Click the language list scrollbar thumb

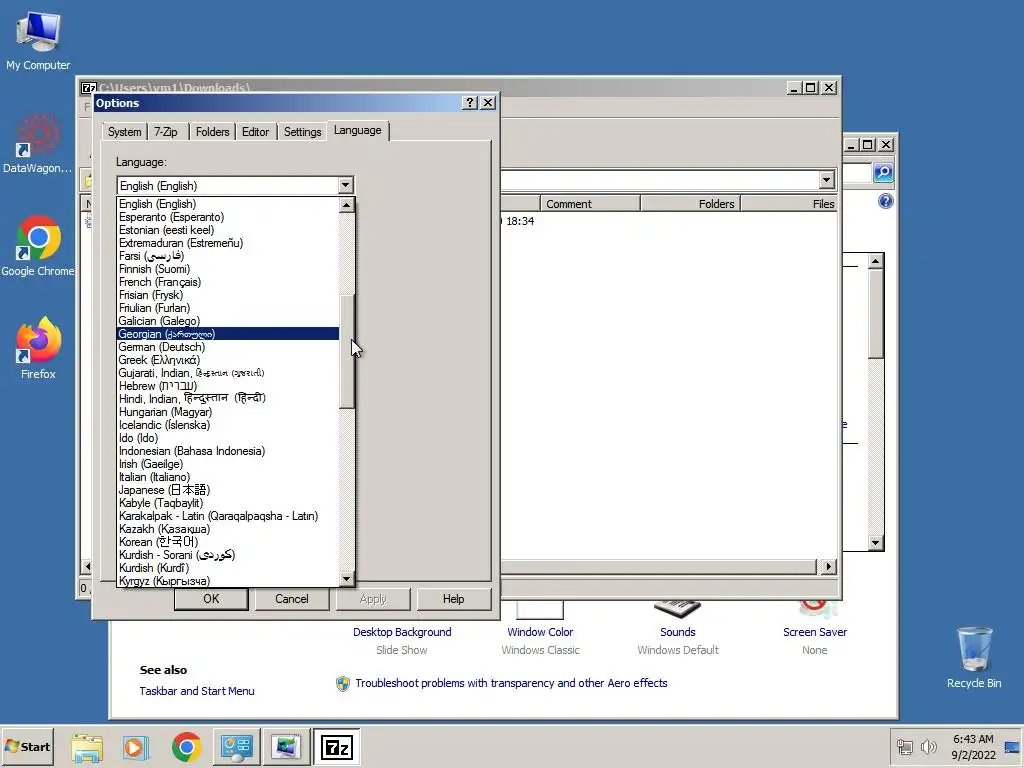[x=347, y=351]
